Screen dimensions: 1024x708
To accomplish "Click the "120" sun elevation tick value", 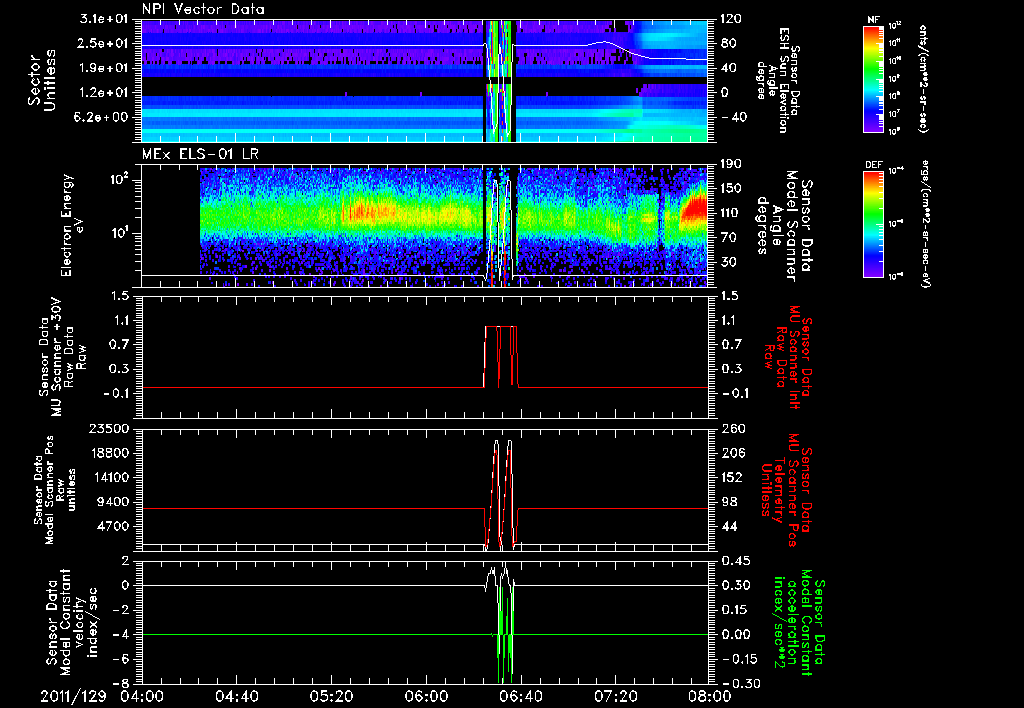I will point(730,19).
